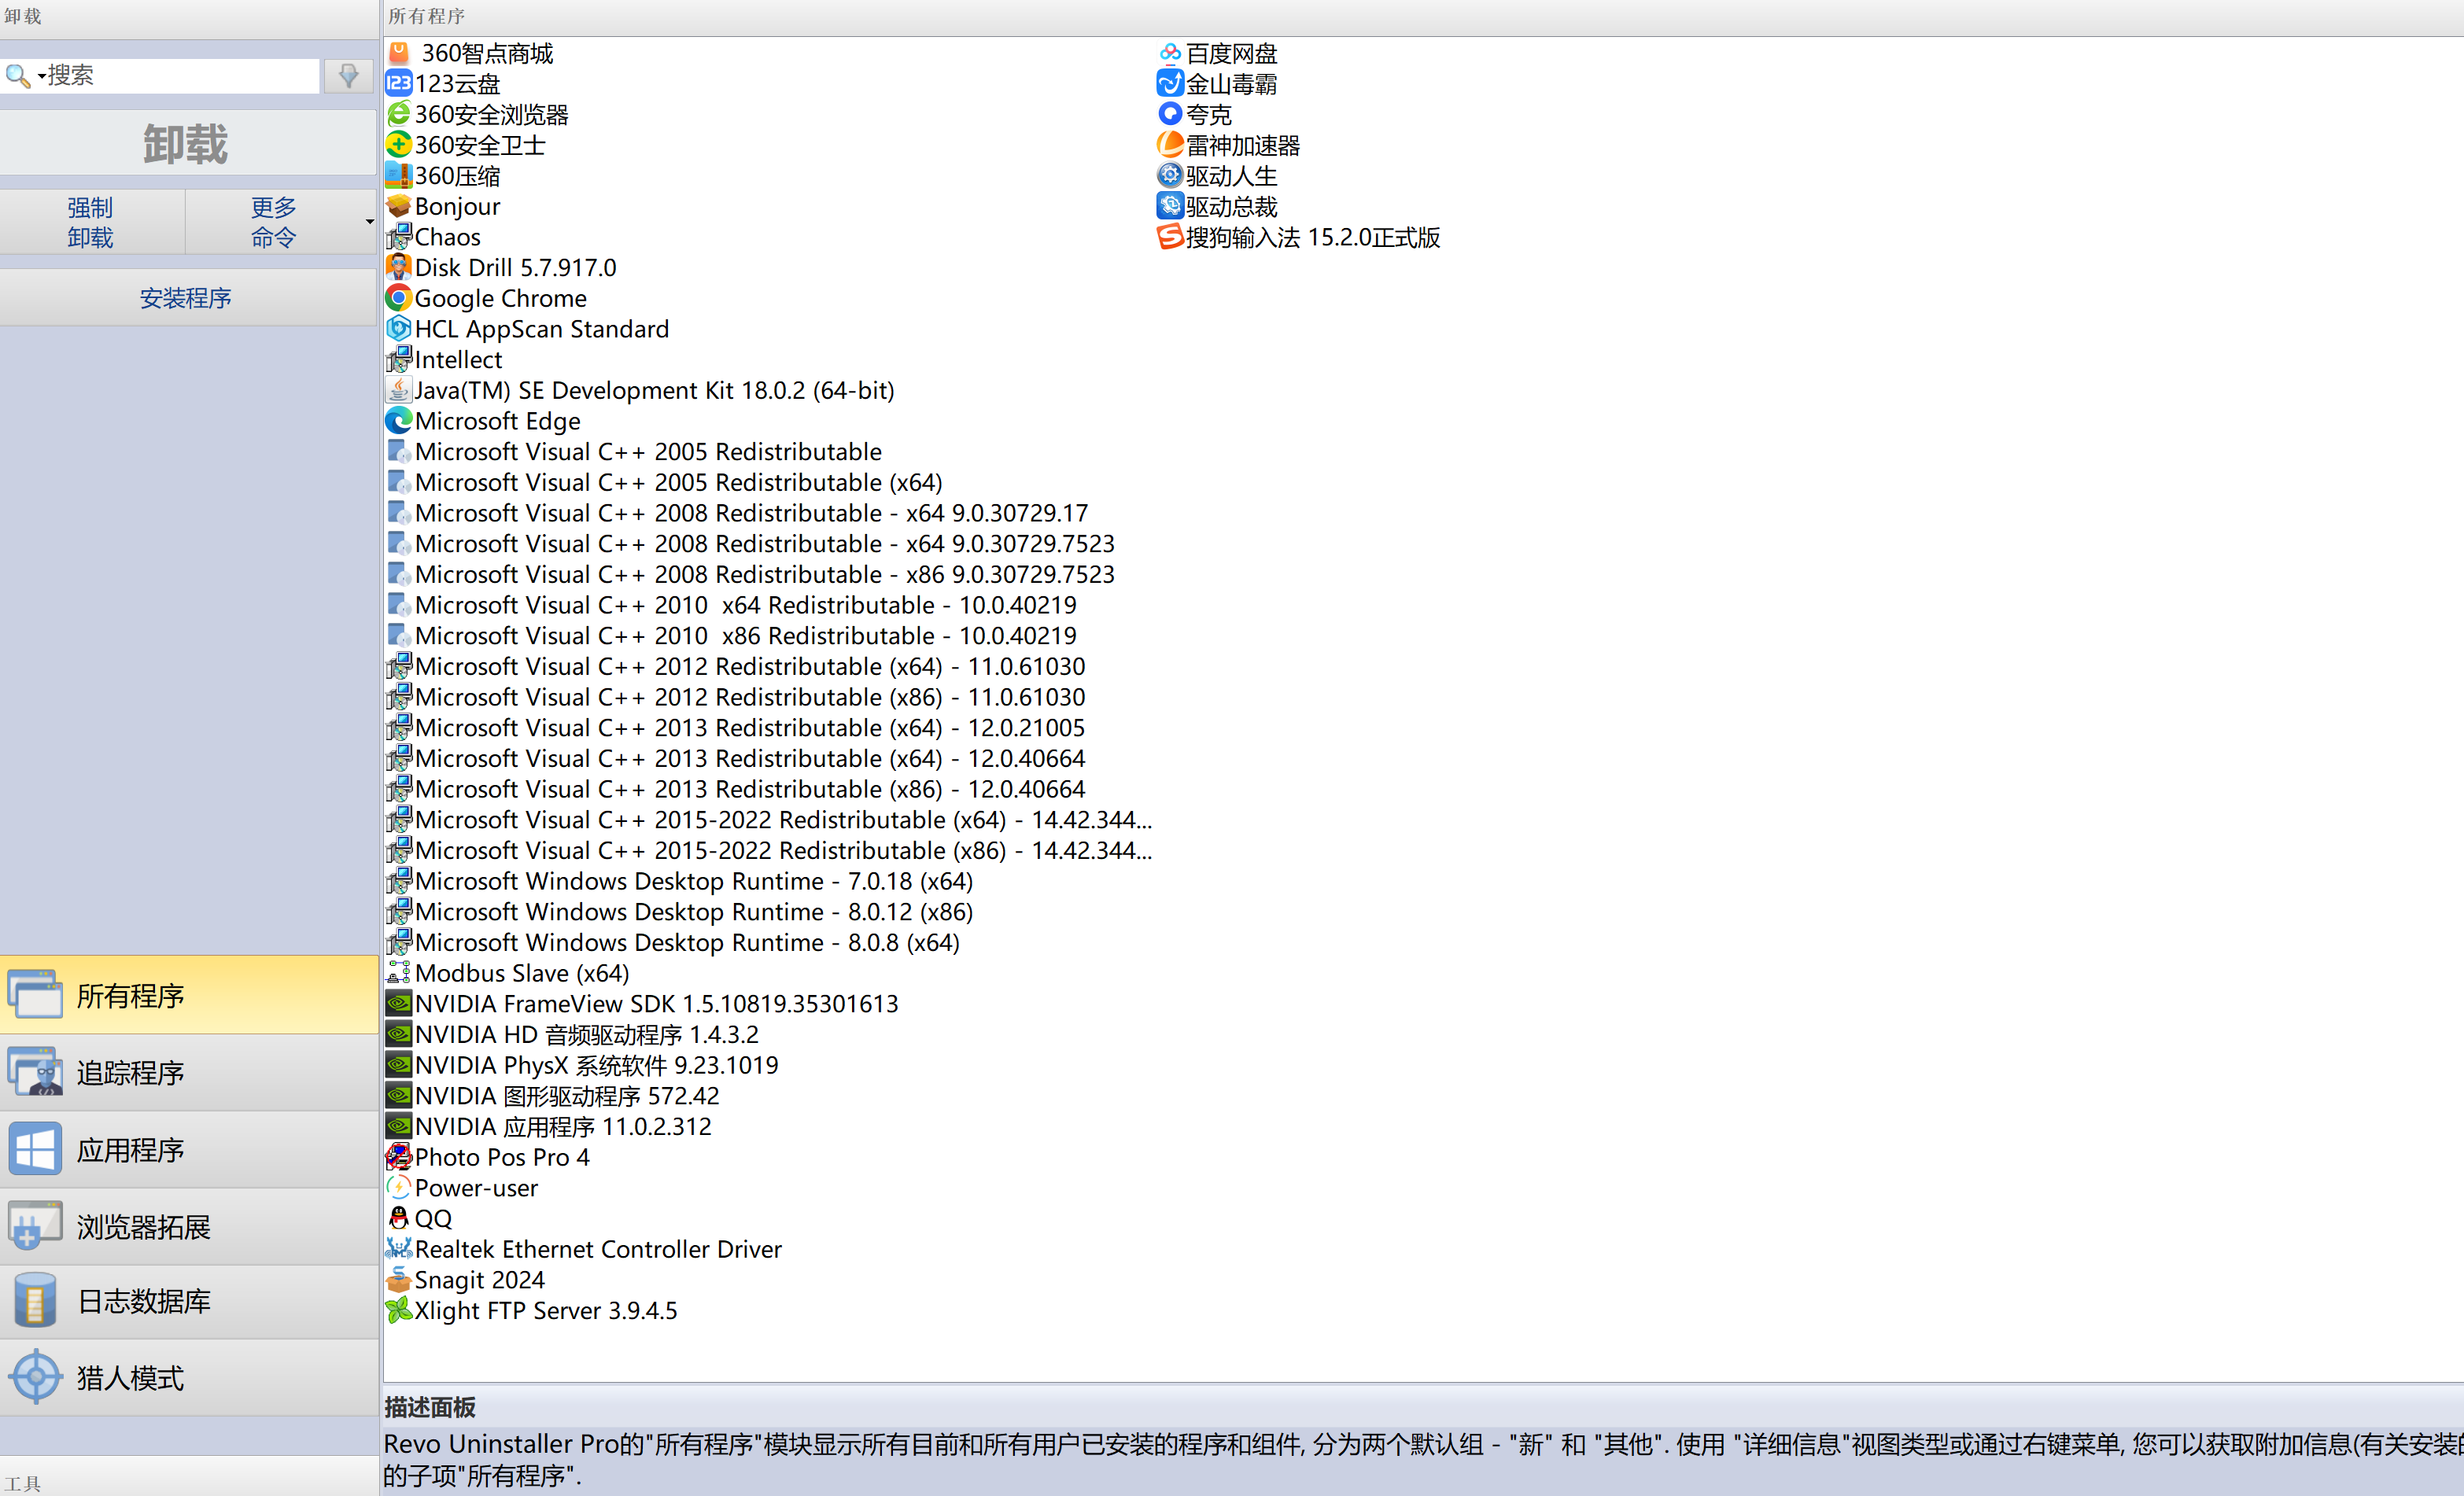This screenshot has width=2464, height=1496.
Task: Select the Google Chrome icon
Action: coord(398,298)
